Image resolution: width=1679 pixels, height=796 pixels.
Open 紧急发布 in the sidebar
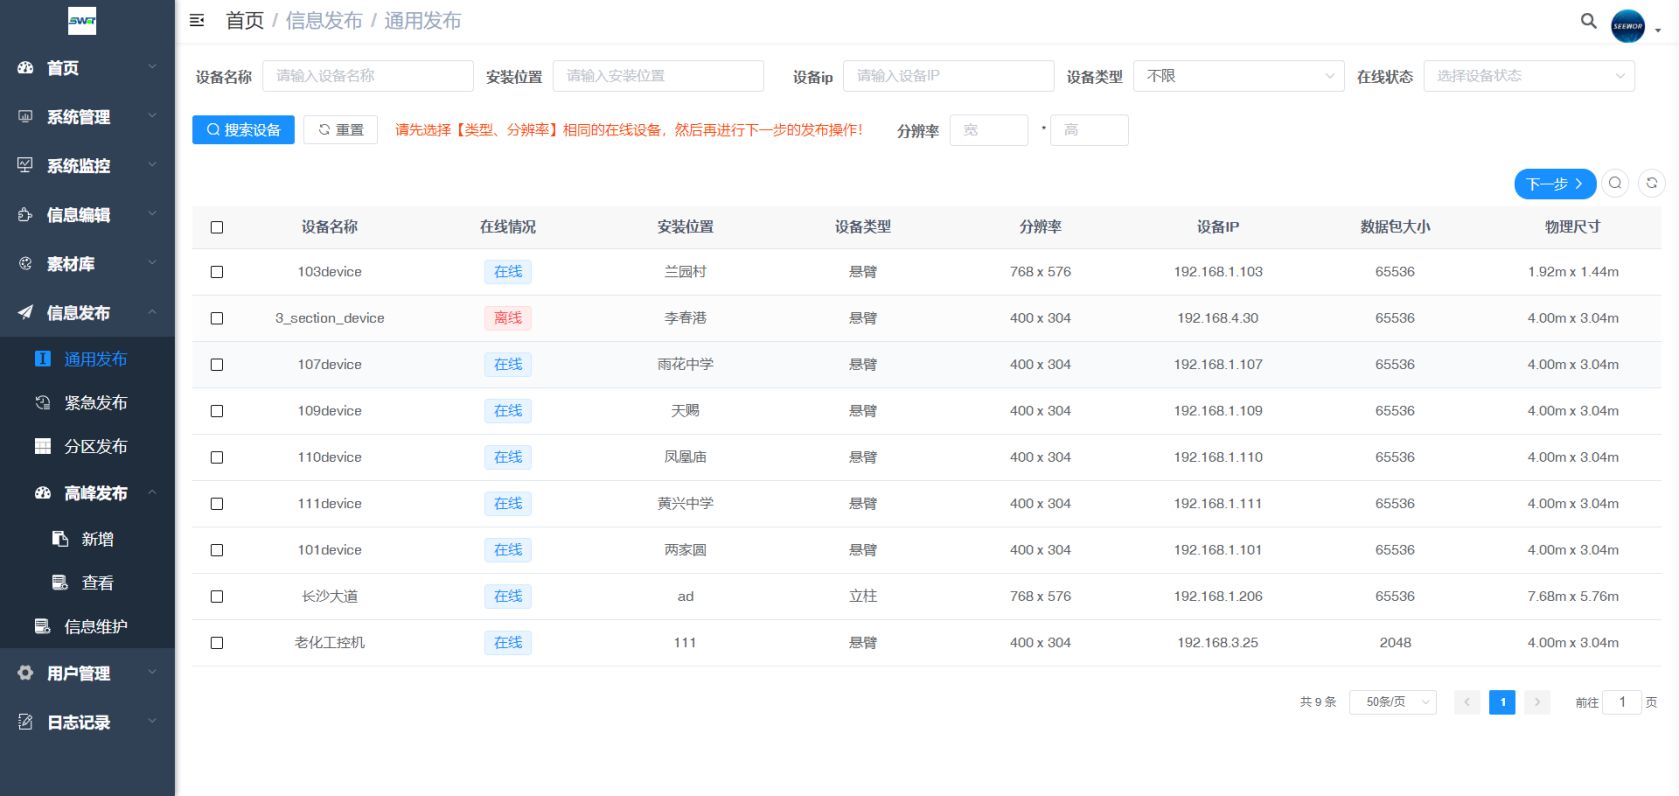point(95,403)
